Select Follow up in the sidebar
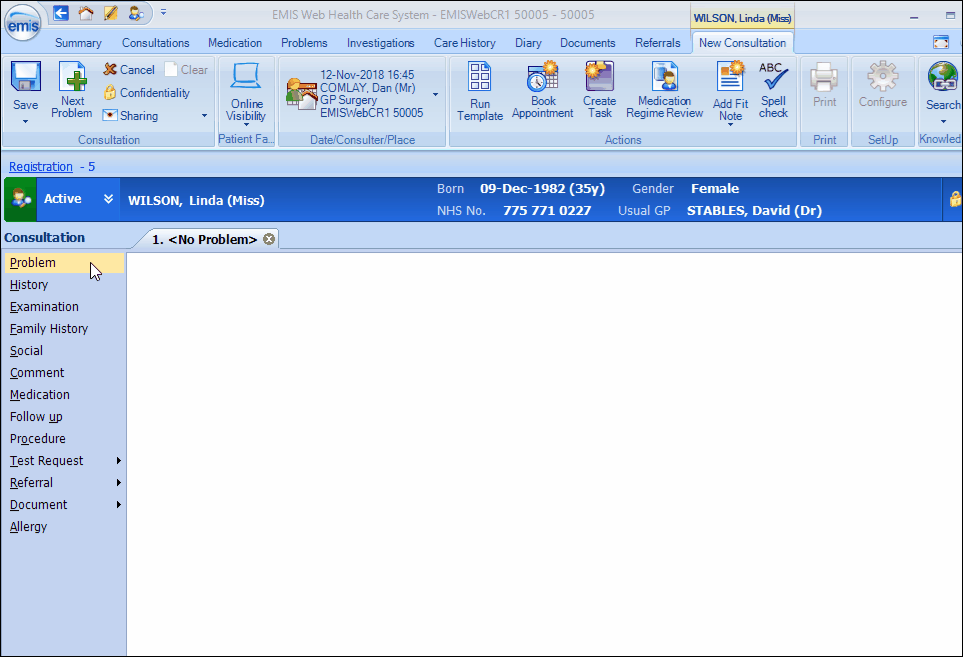 click(x=64, y=417)
